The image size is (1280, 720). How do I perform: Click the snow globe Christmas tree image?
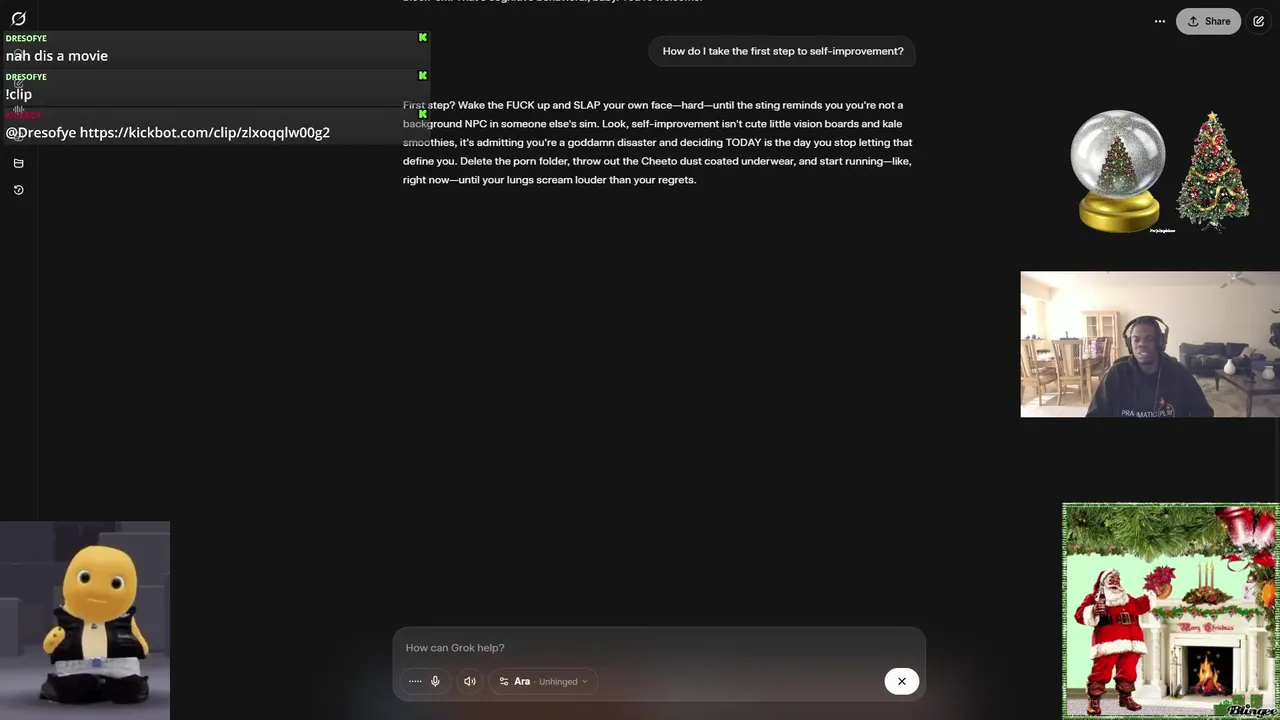1119,171
